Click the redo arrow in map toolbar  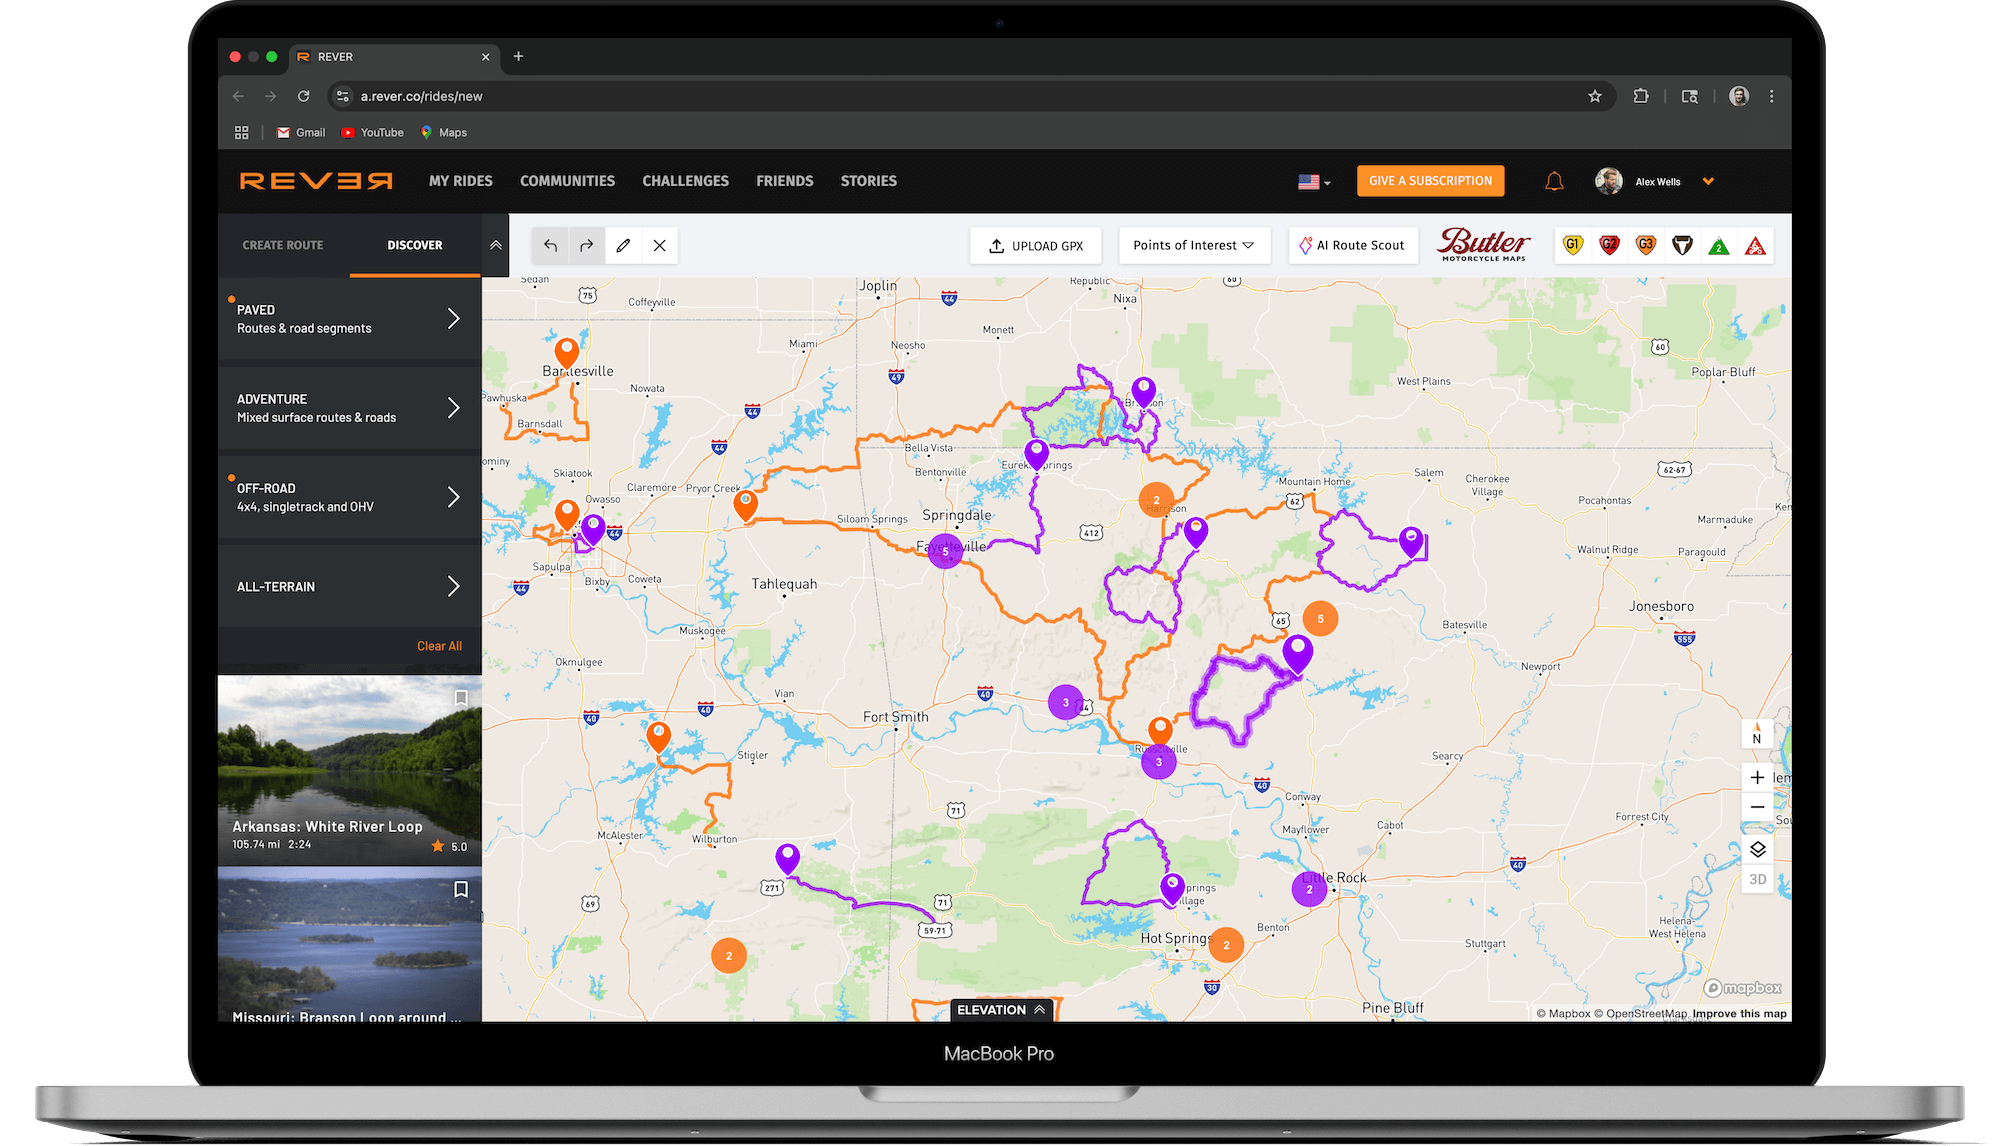click(587, 245)
